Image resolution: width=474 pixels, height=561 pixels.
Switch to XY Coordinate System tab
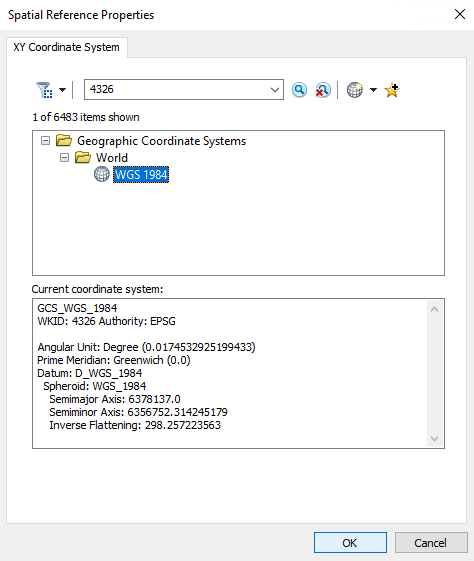coord(67,47)
